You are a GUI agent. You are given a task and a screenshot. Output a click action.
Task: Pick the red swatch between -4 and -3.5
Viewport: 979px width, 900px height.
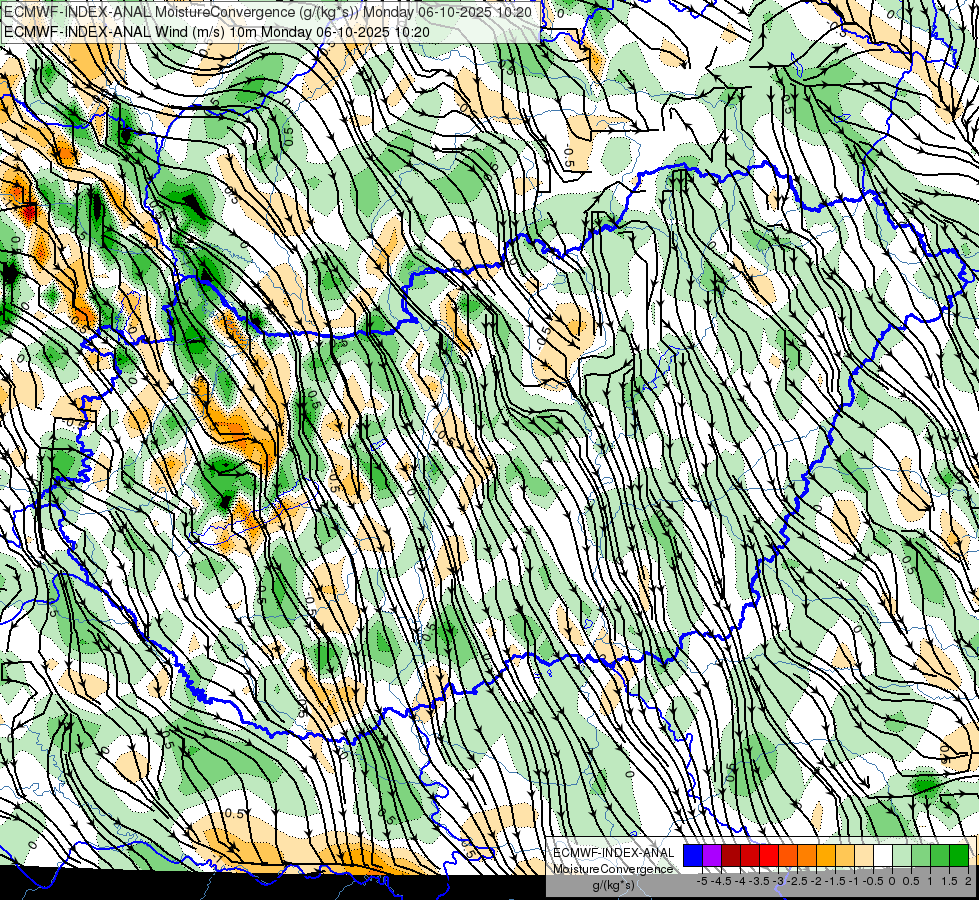[750, 856]
